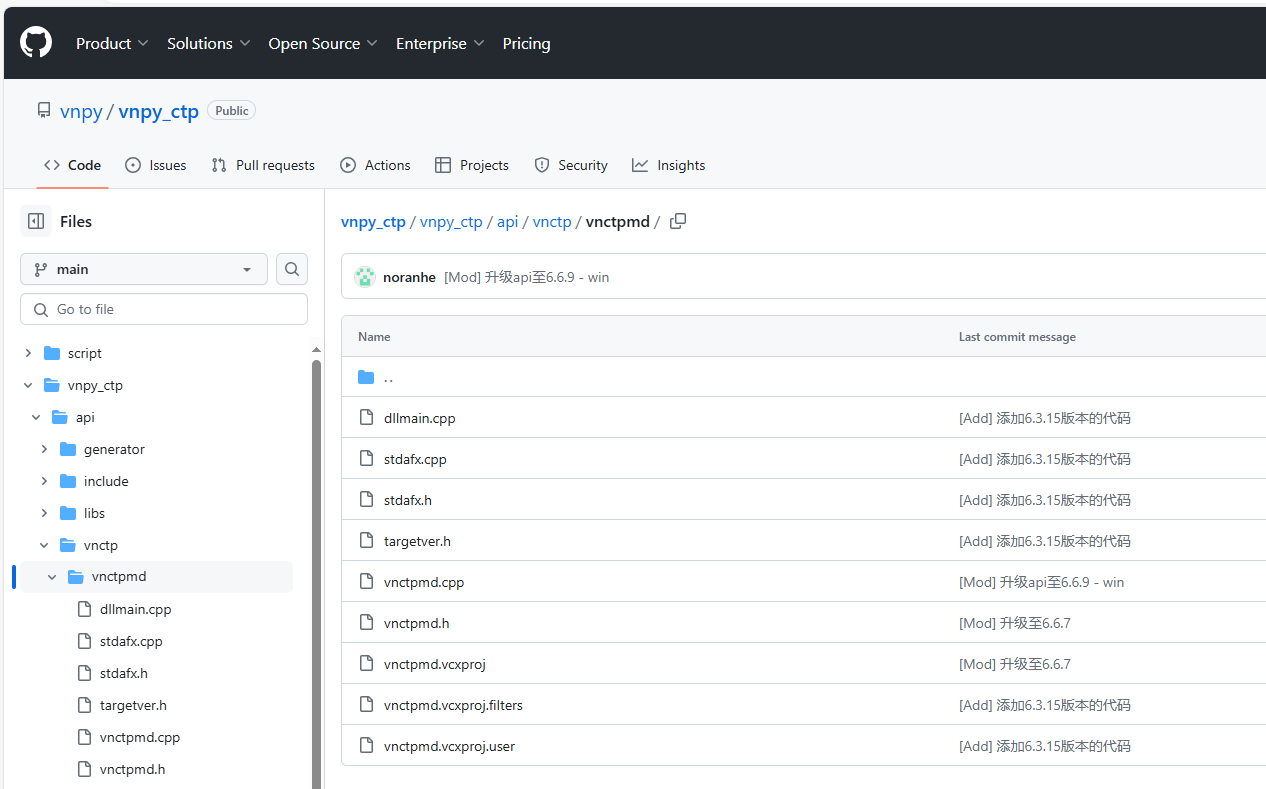Viewport: 1266px width, 789px height.
Task: Click the Public visibility badge
Action: pyautogui.click(x=231, y=111)
